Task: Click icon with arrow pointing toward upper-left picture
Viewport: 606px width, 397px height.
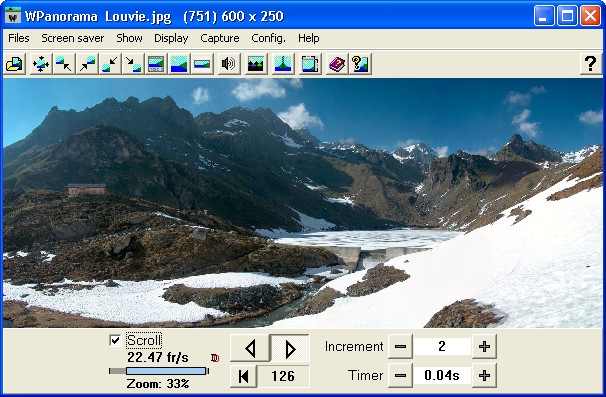Action: pos(64,64)
